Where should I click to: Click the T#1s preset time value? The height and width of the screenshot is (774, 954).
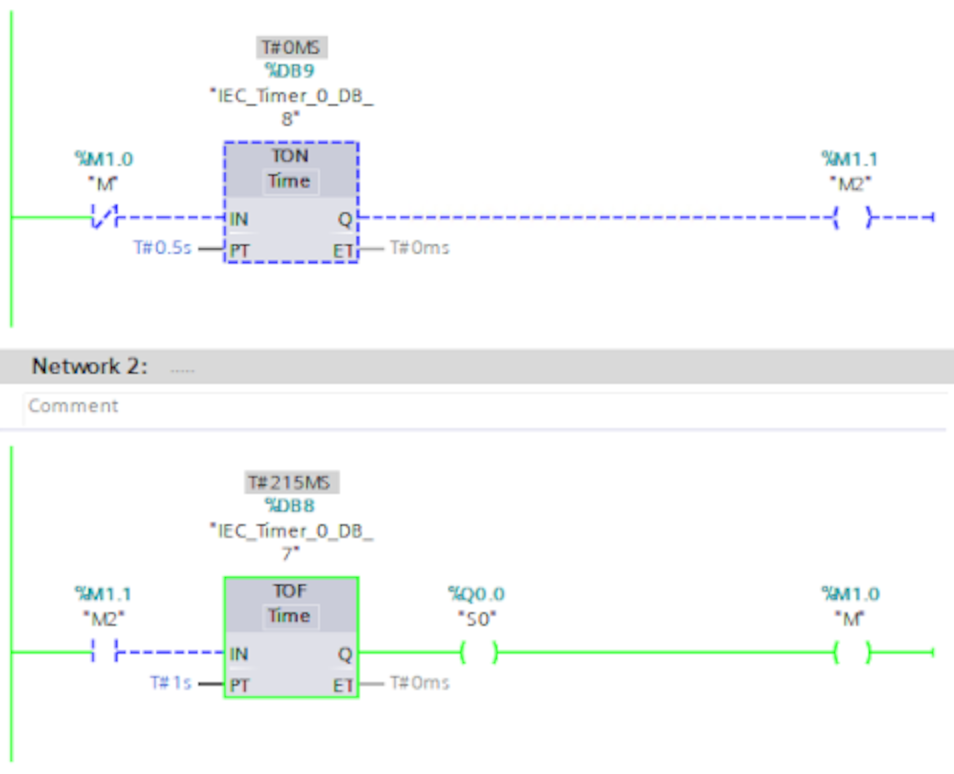pos(170,683)
